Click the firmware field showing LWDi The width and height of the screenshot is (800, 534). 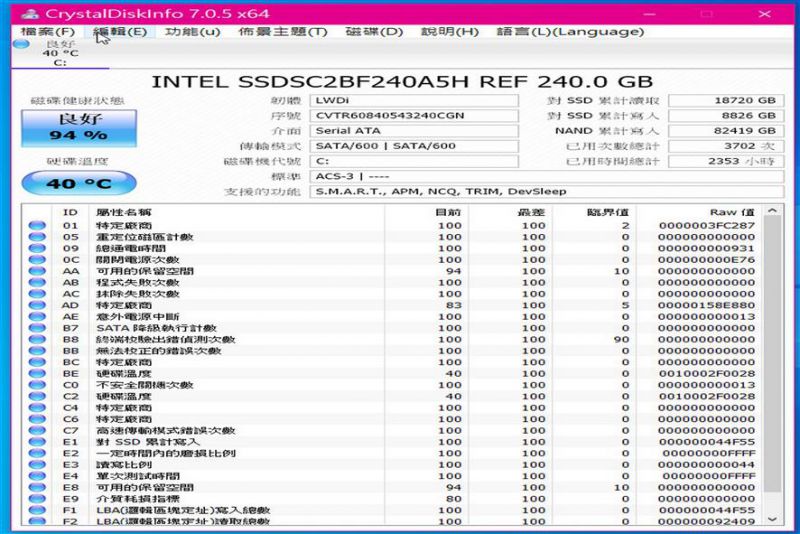coord(414,100)
